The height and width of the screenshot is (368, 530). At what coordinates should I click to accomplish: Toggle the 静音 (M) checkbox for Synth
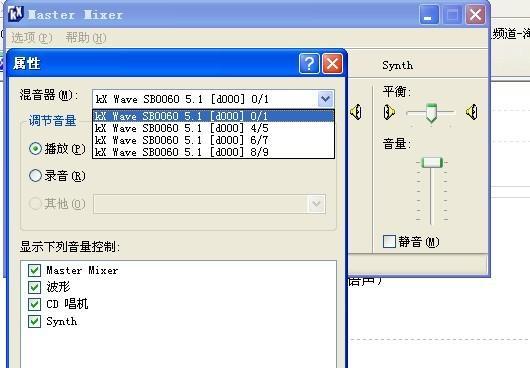click(389, 242)
